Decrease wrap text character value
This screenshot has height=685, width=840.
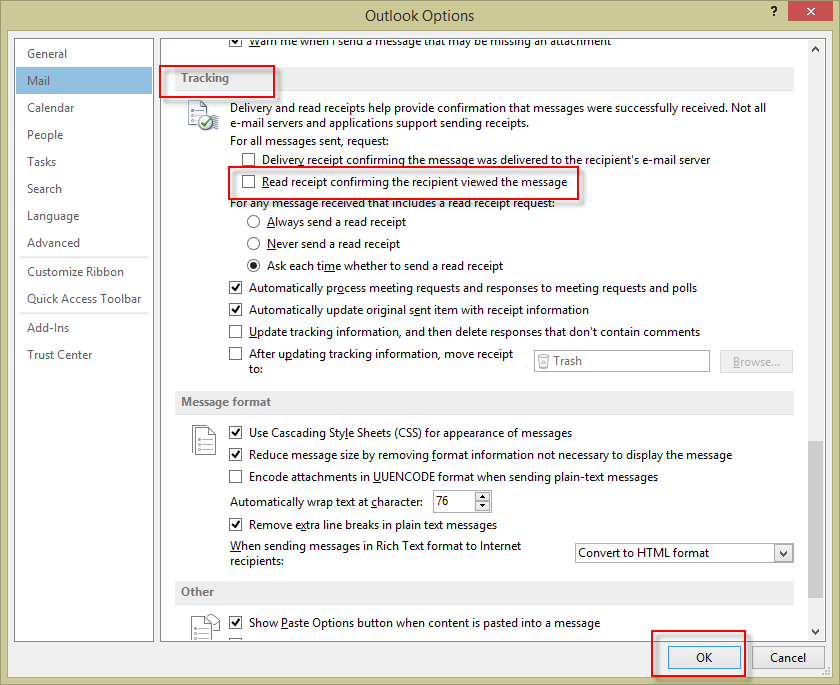point(482,506)
